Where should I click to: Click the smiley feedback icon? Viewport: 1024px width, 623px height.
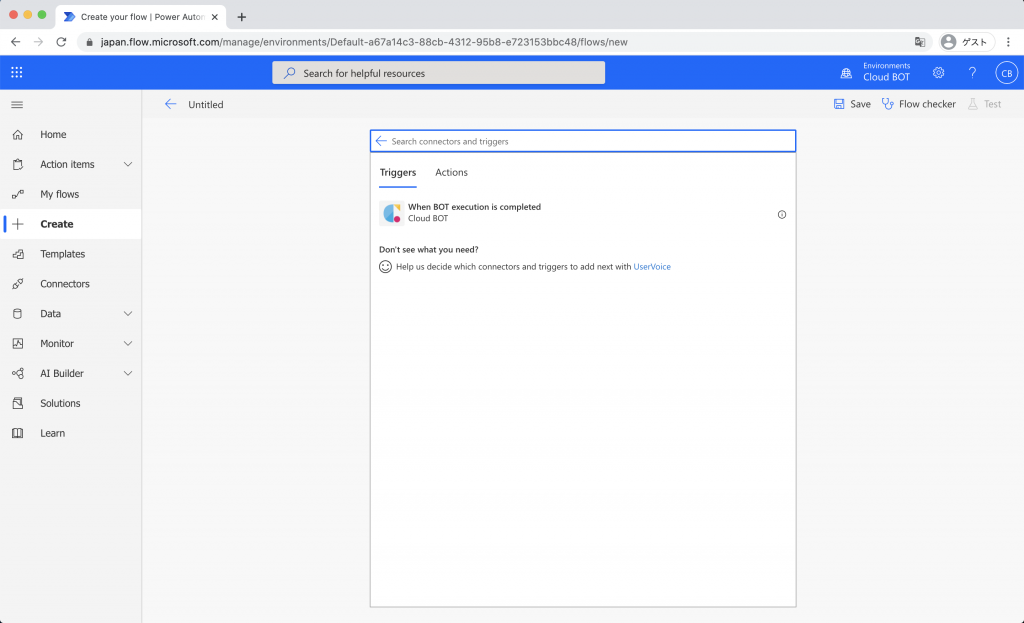[x=385, y=266]
